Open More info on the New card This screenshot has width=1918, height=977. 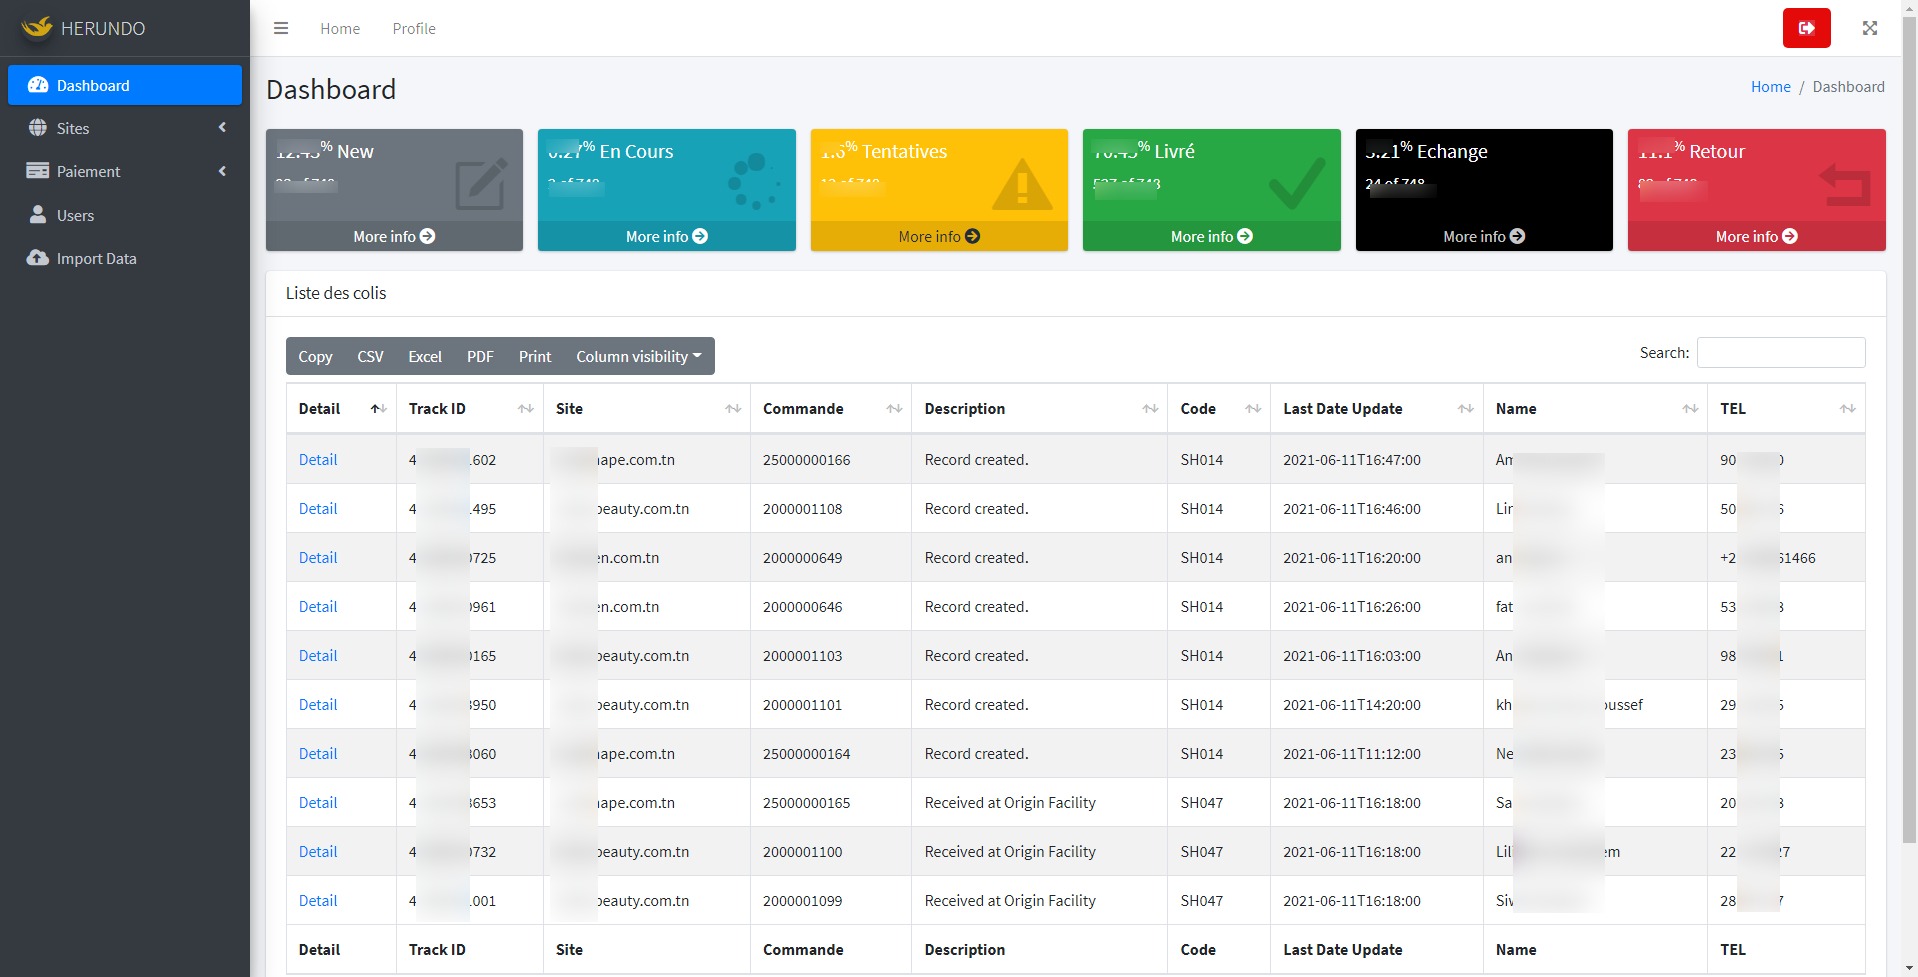[394, 236]
